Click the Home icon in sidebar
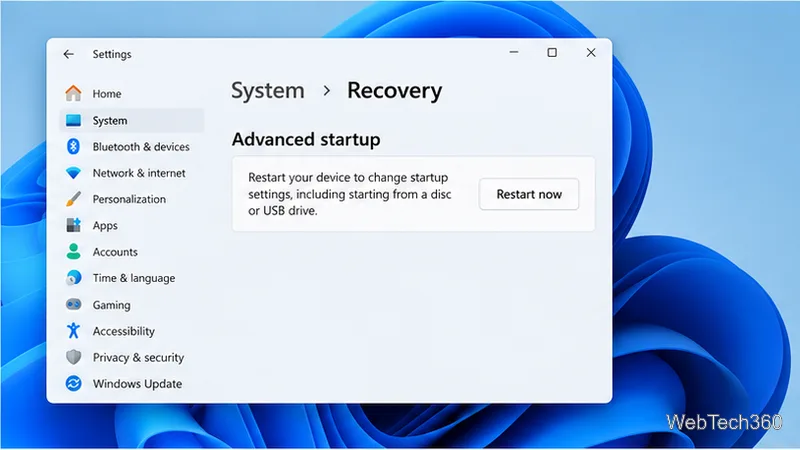 pos(73,93)
